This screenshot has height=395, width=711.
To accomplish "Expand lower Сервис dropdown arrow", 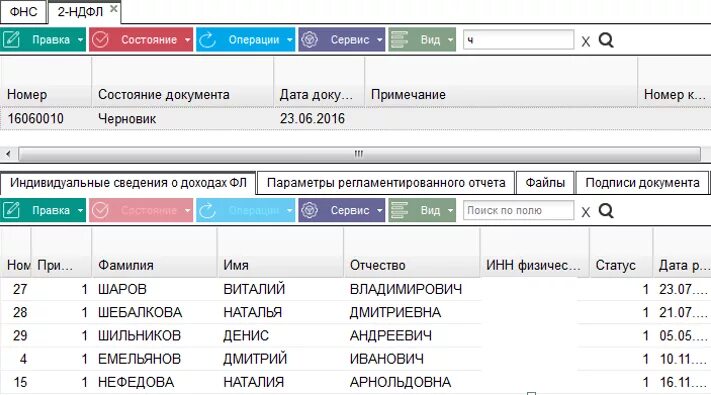I will pos(380,210).
